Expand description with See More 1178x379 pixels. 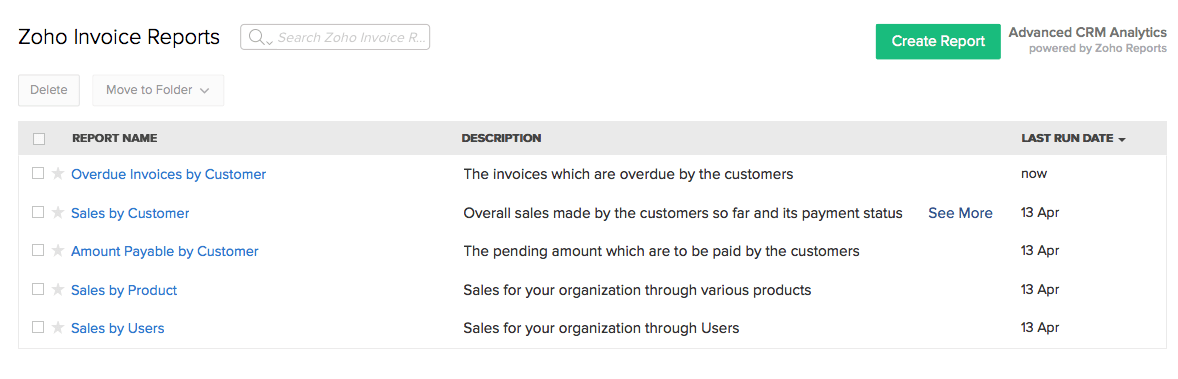(x=960, y=213)
